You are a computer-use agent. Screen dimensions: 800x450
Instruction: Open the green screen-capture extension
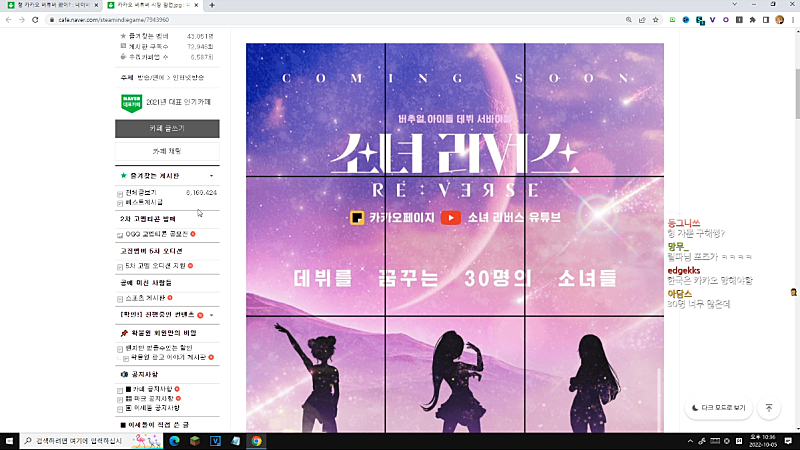pyautogui.click(x=672, y=20)
